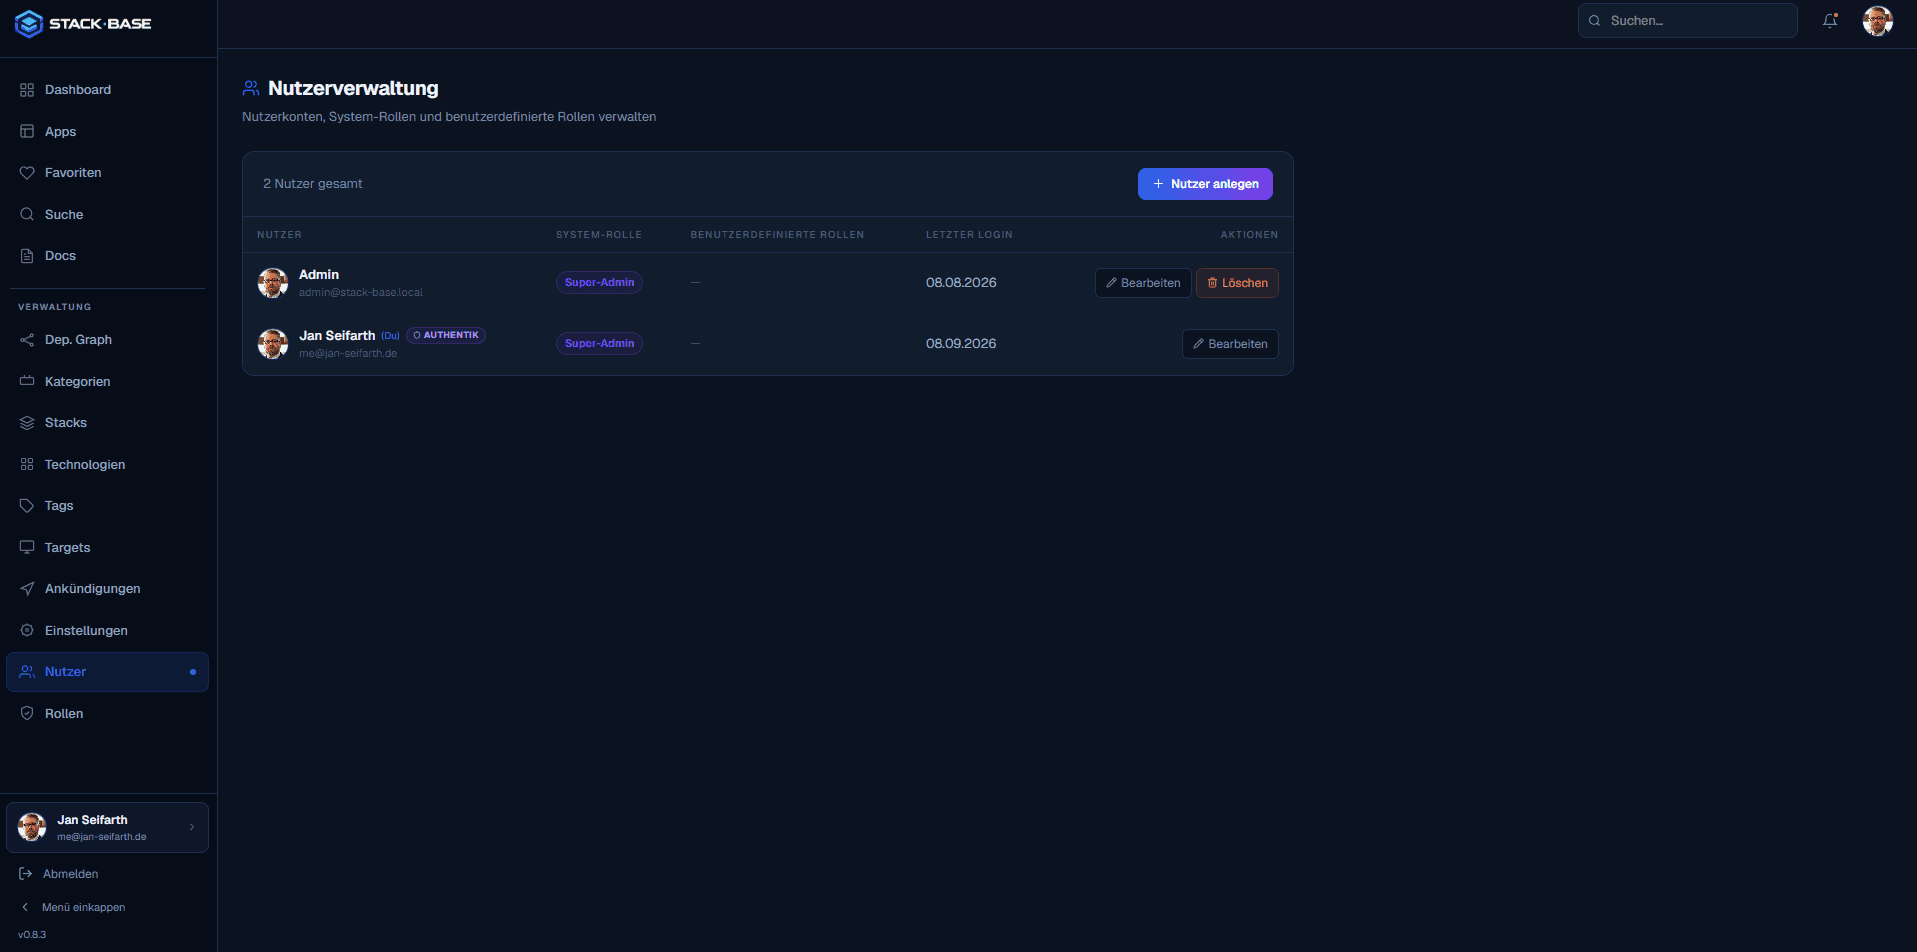Click the Technologien grid icon
The image size is (1917, 952).
[27, 465]
